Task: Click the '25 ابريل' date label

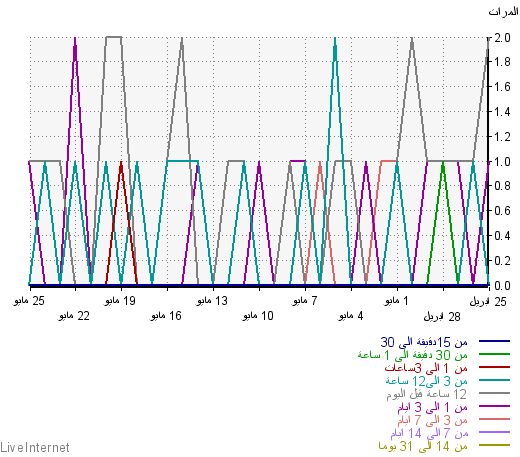Action: coord(488,302)
